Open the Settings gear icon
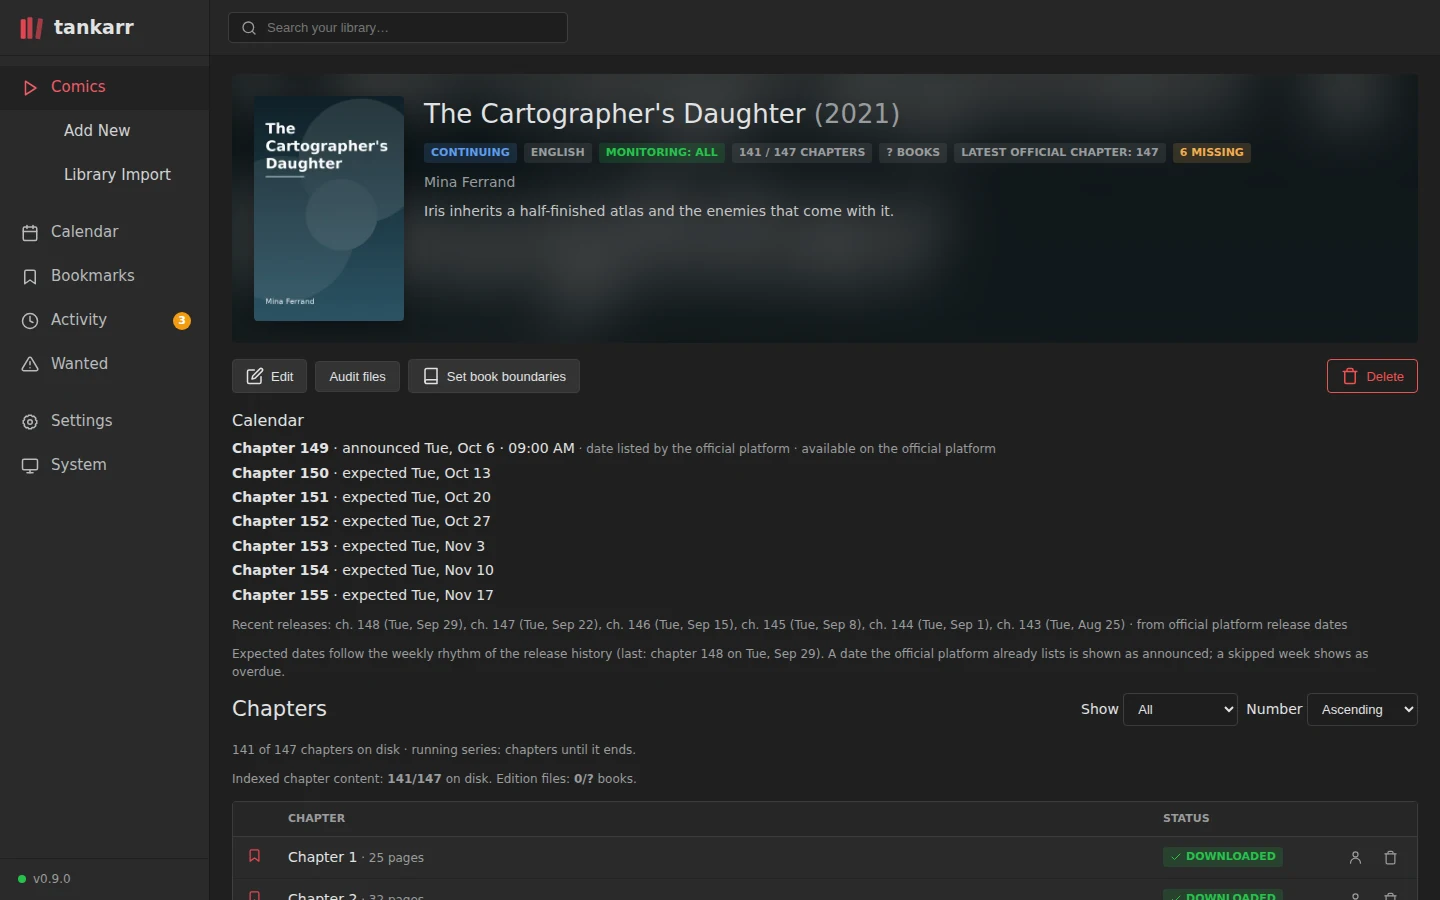The width and height of the screenshot is (1440, 900). [x=30, y=421]
